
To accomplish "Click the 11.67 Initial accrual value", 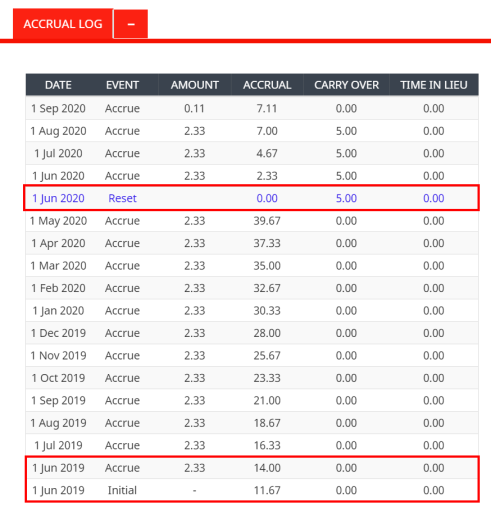I will coord(267,490).
